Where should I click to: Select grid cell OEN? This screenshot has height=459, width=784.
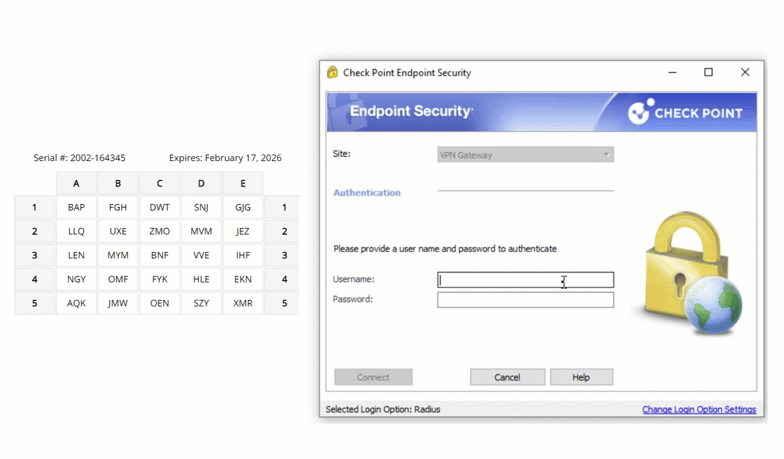160,303
